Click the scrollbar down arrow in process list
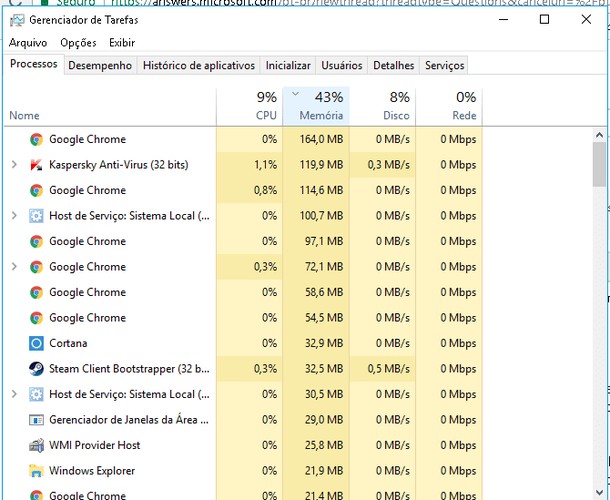 tap(599, 492)
